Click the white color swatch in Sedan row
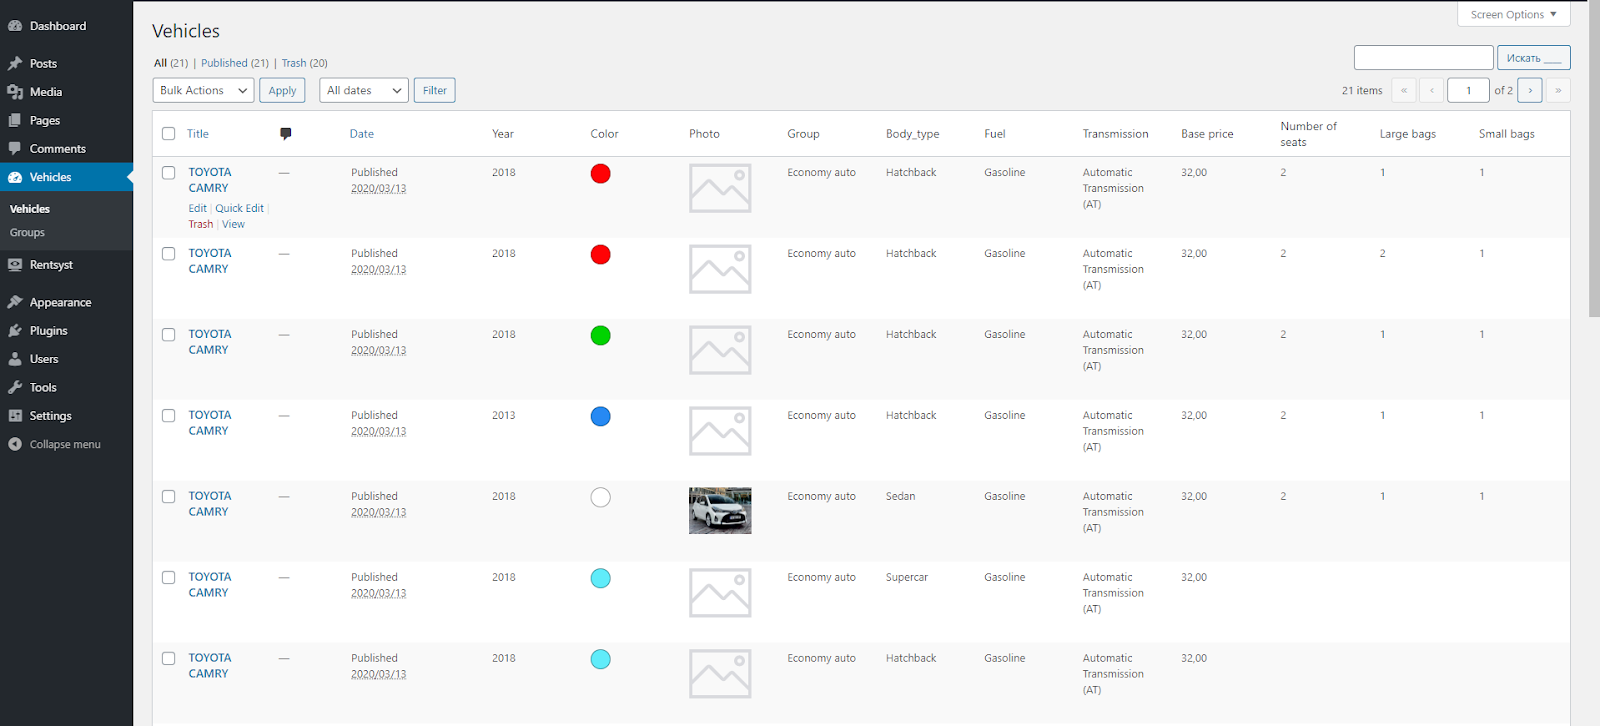 (600, 498)
